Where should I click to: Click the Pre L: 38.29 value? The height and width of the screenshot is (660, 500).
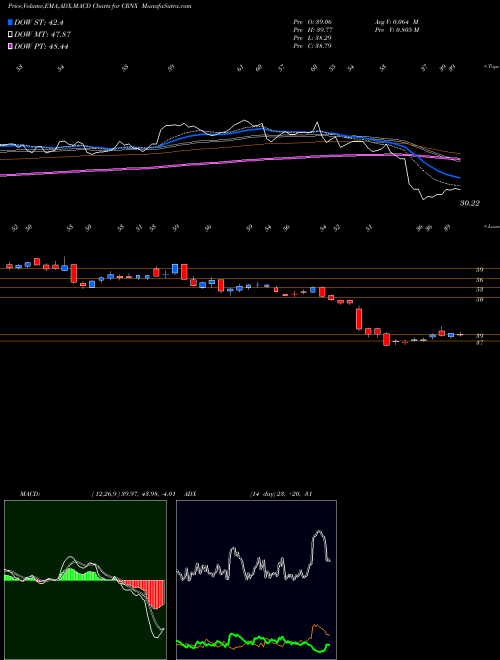pyautogui.click(x=312, y=38)
